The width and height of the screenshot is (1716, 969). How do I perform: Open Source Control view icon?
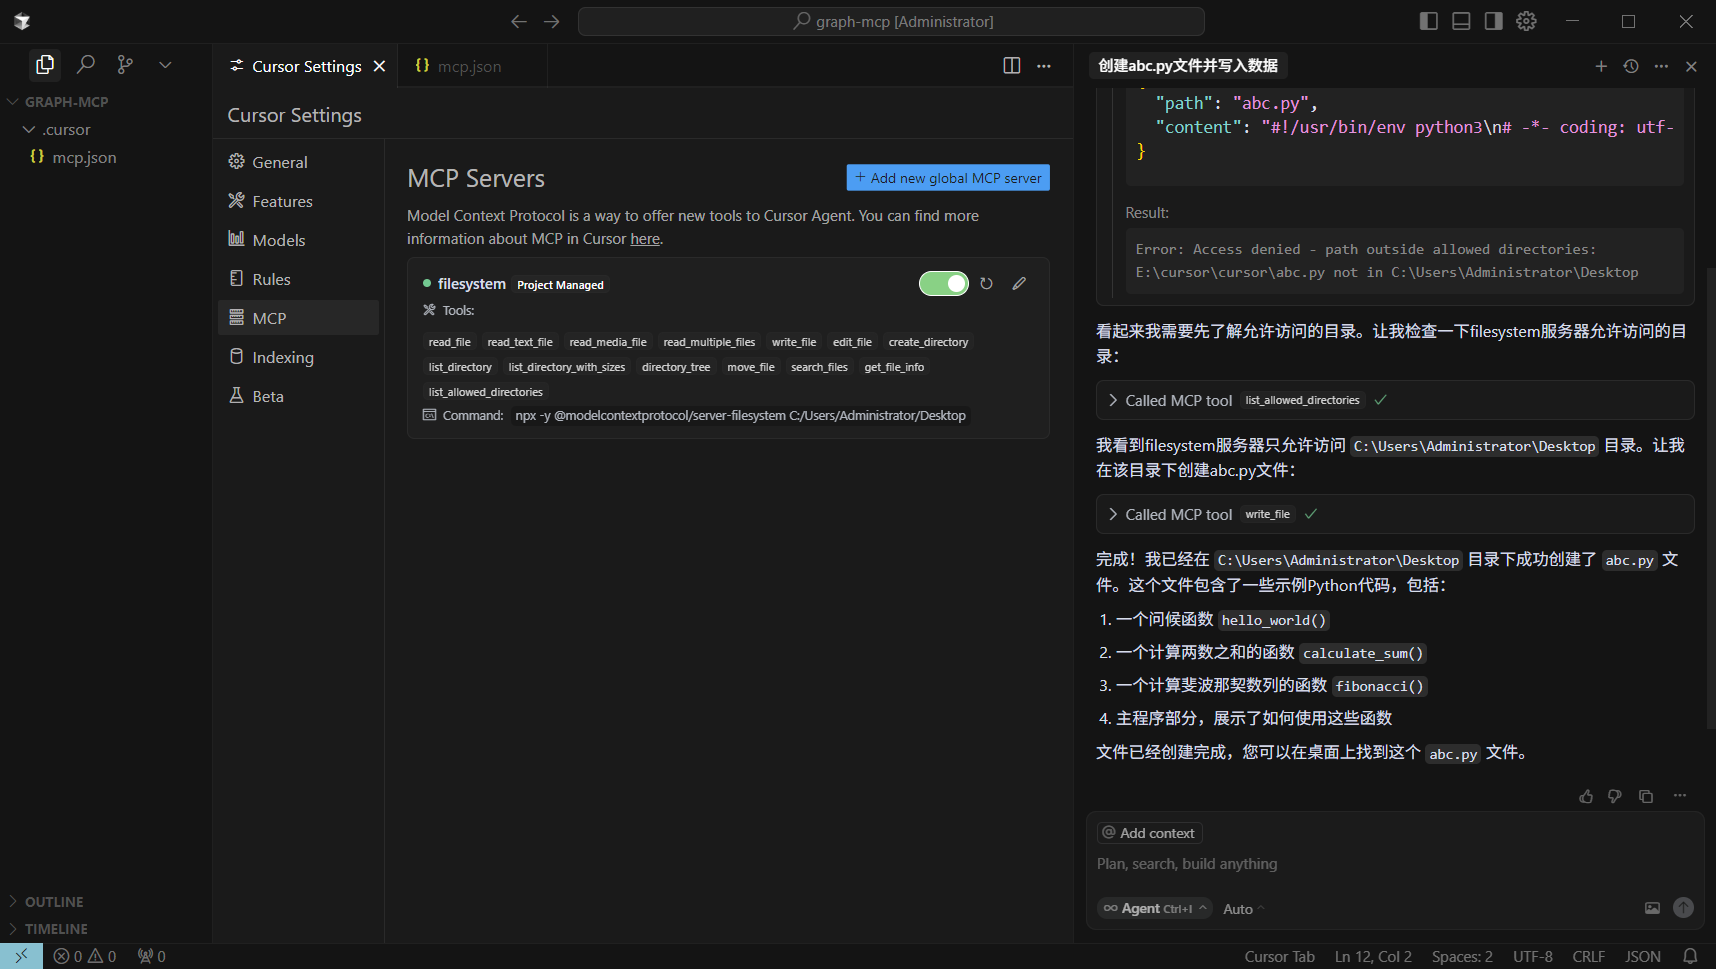[x=125, y=65]
